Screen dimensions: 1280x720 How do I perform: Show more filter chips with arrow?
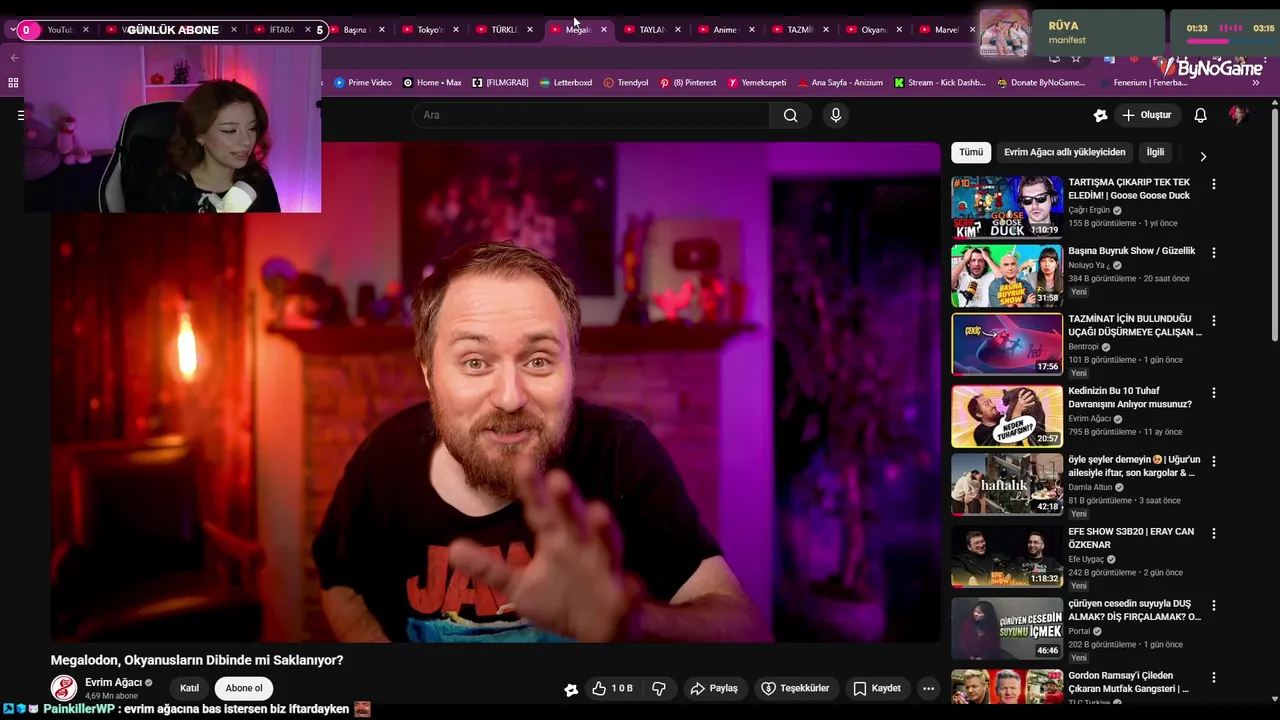1203,156
